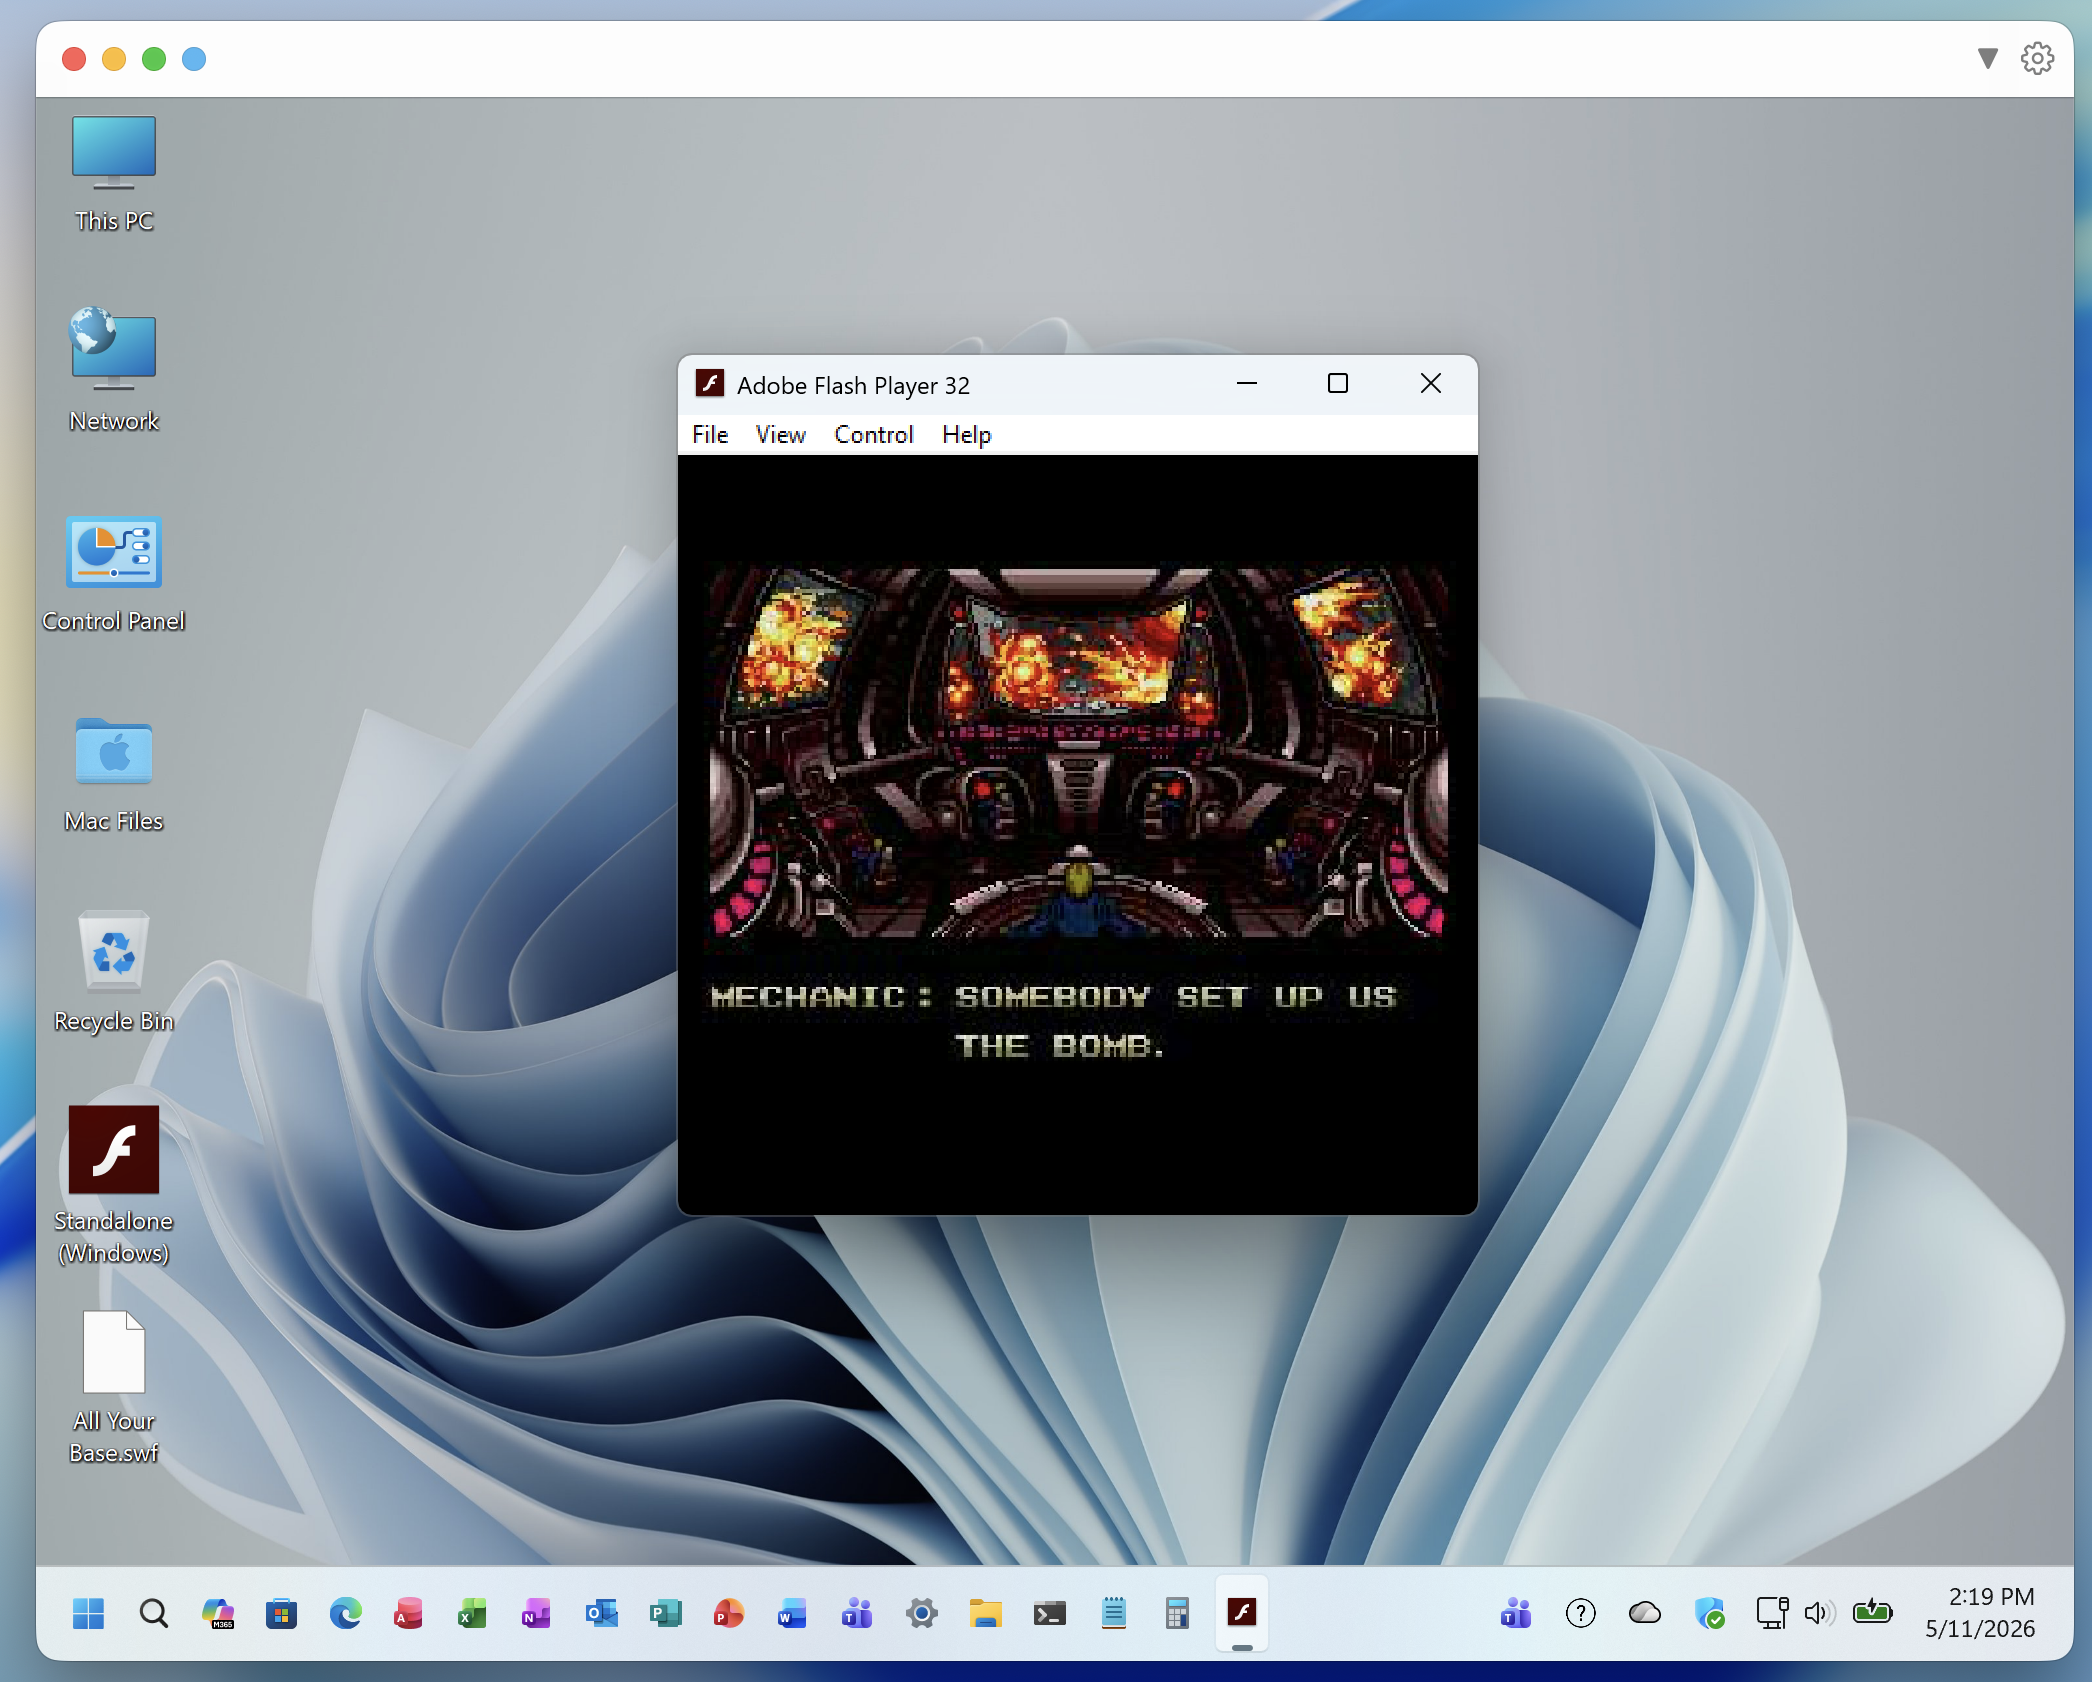2092x1682 pixels.
Task: Click the network display tray icon
Action: pos(1772,1613)
